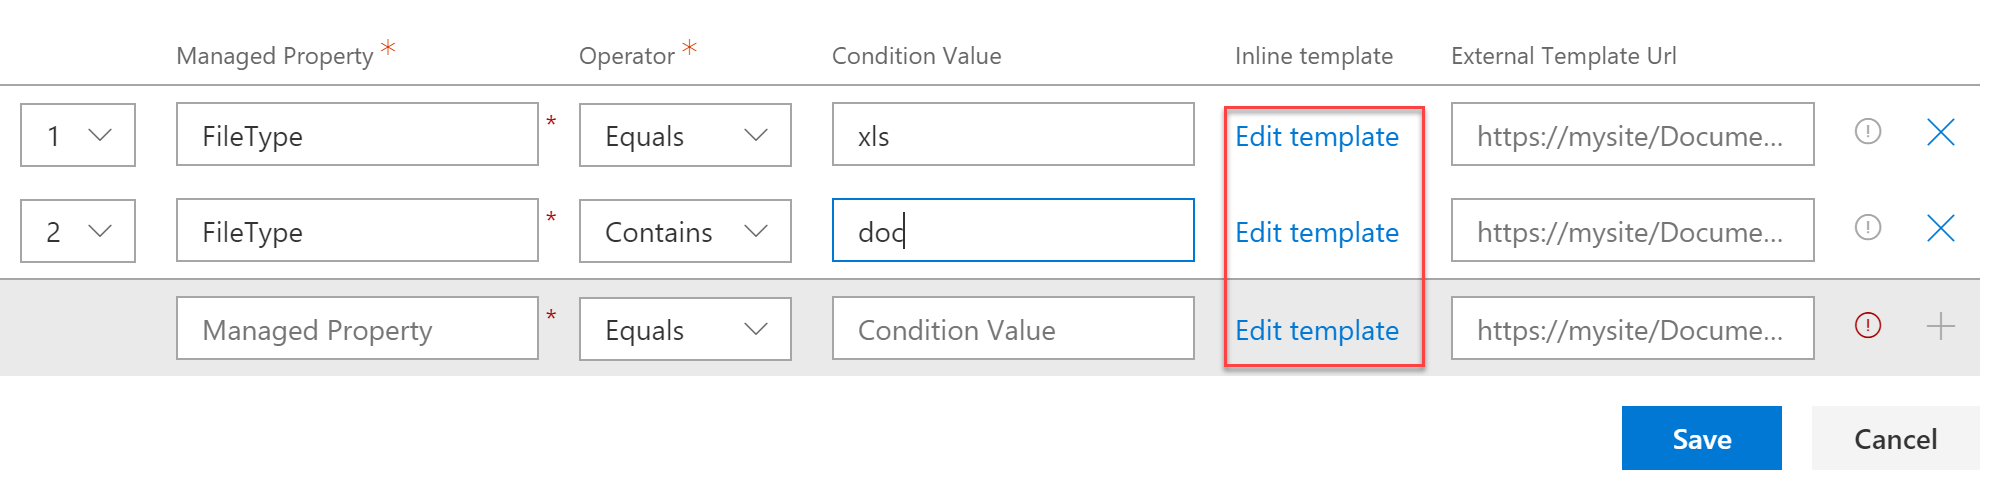
Task: Open the order dropdown showing 2
Action: click(78, 231)
